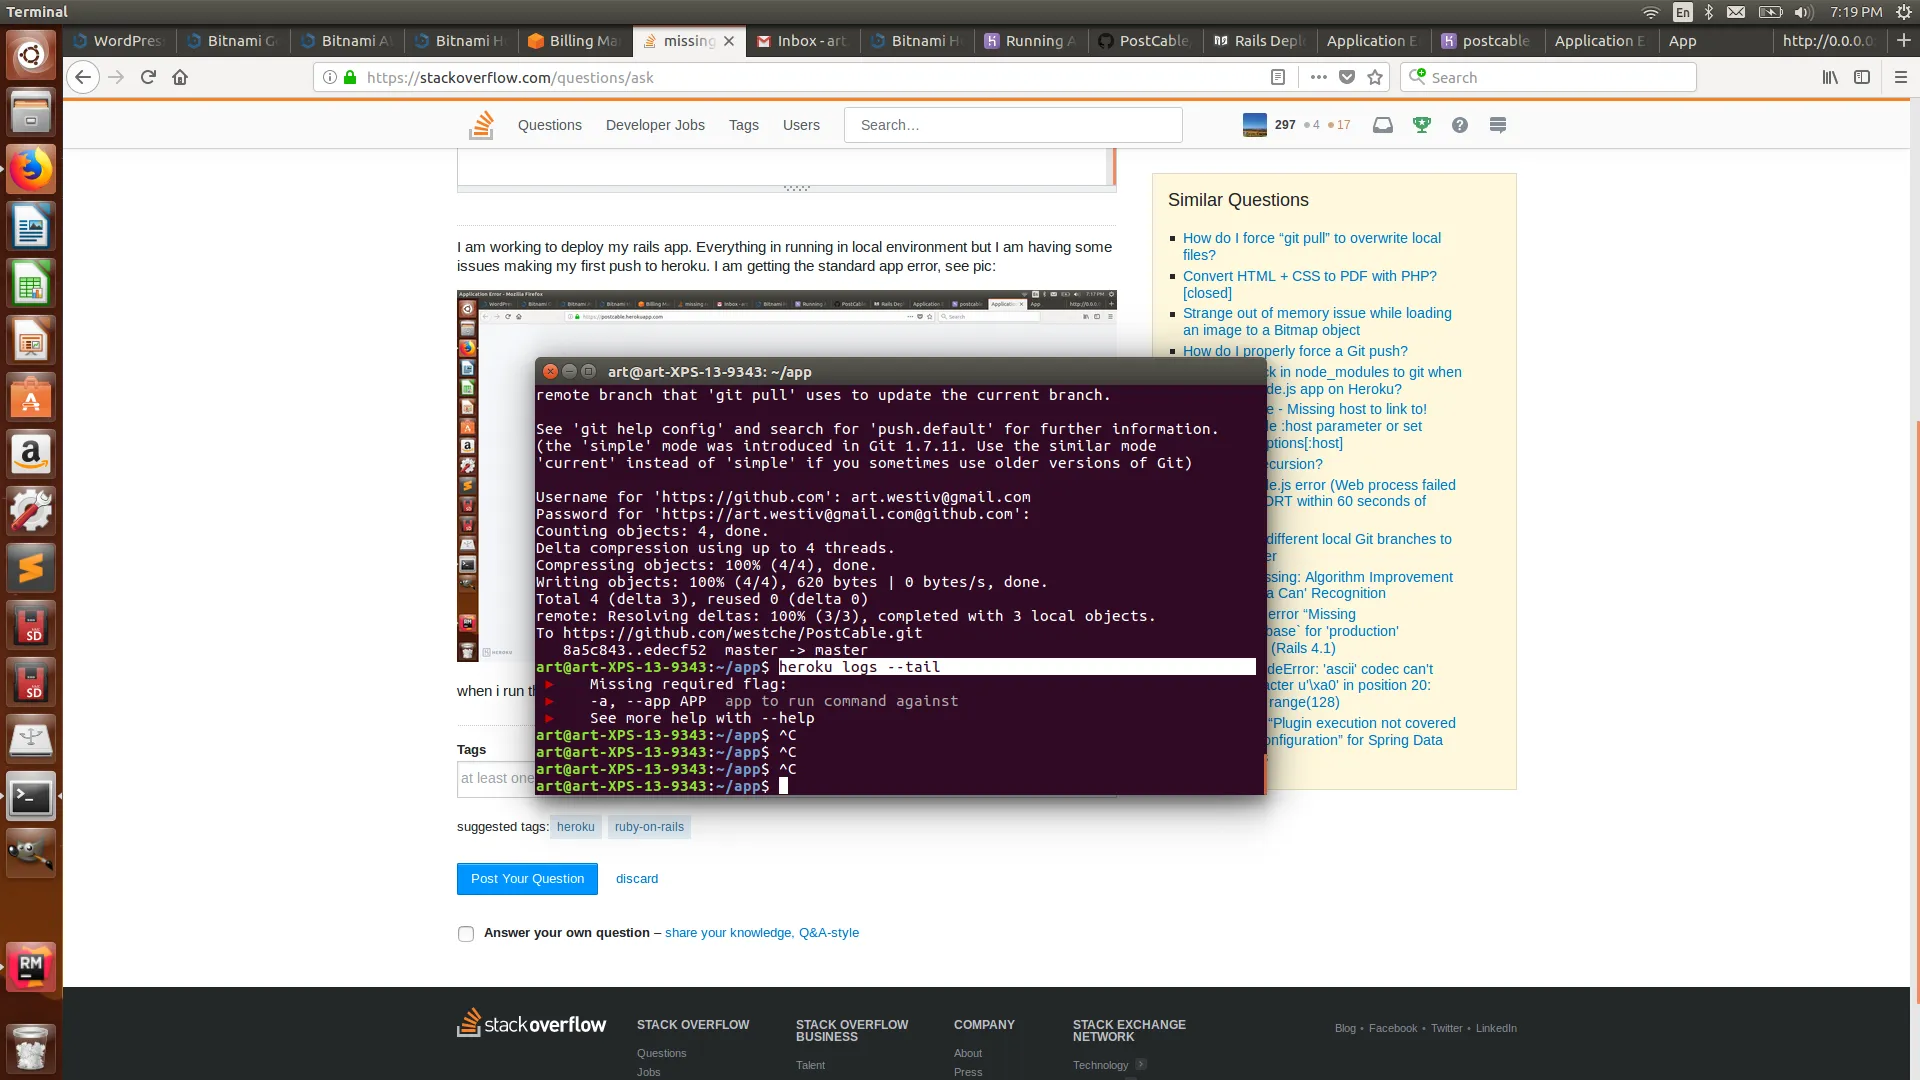Open the new tab plus button
This screenshot has height=1080, width=1920.
1903,41
